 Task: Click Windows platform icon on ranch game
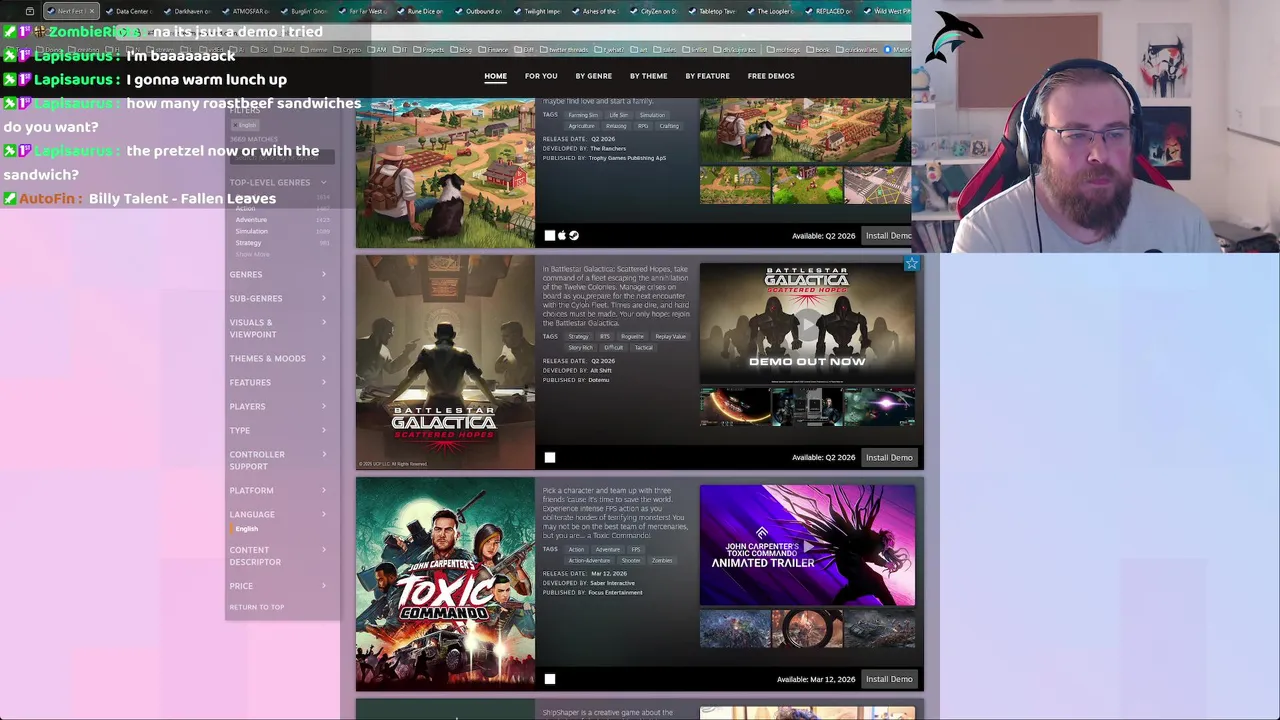tap(549, 236)
